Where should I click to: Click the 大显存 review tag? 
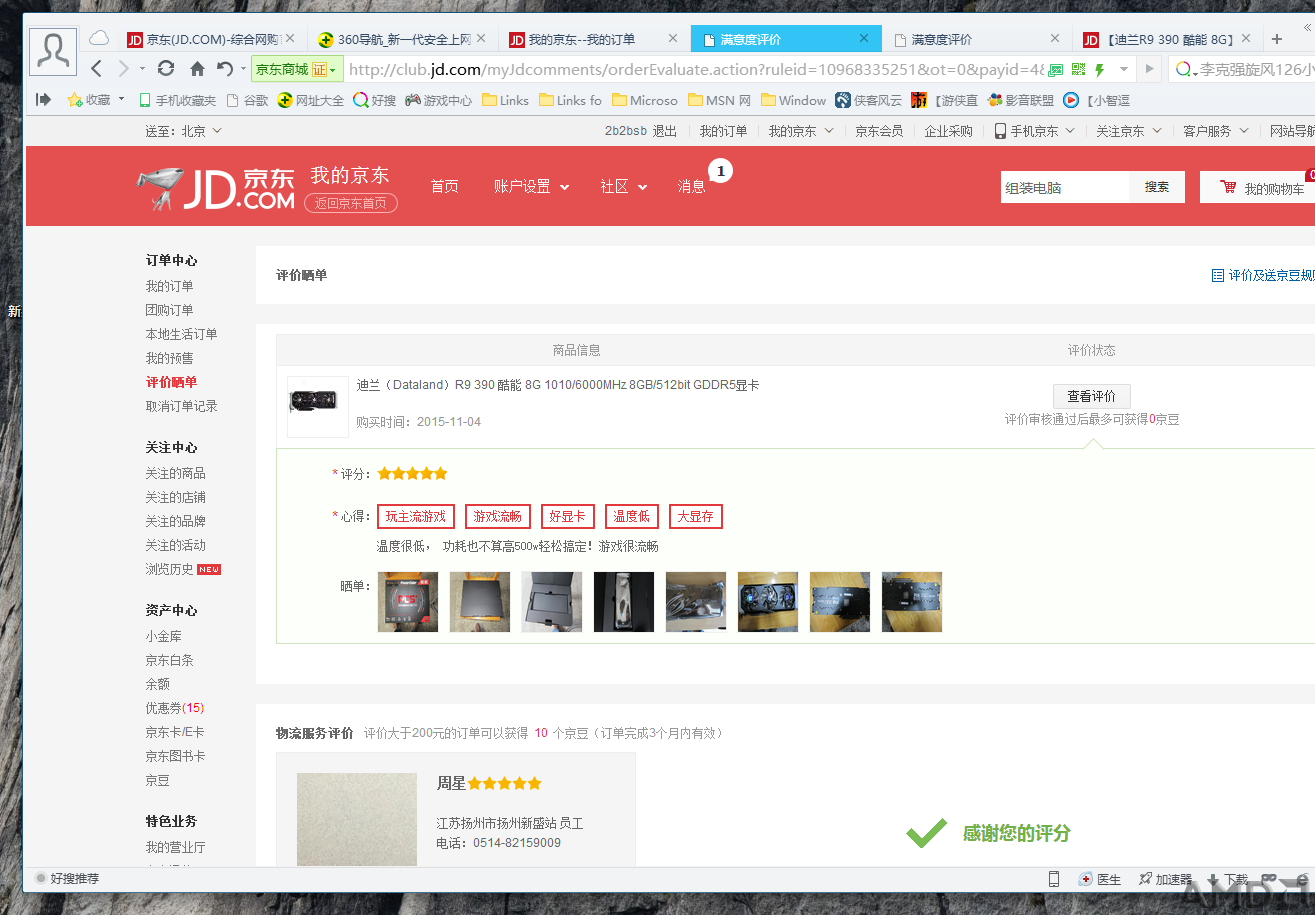coord(695,517)
